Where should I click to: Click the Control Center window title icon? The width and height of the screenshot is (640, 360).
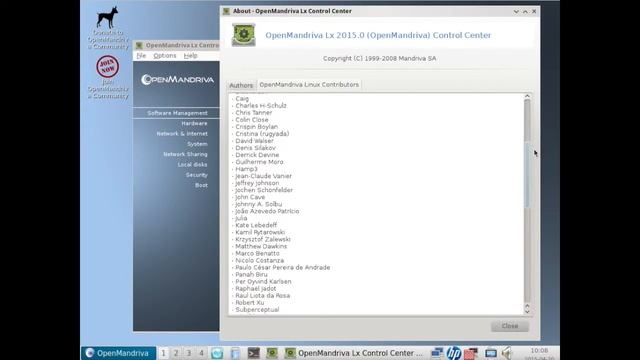click(x=139, y=45)
